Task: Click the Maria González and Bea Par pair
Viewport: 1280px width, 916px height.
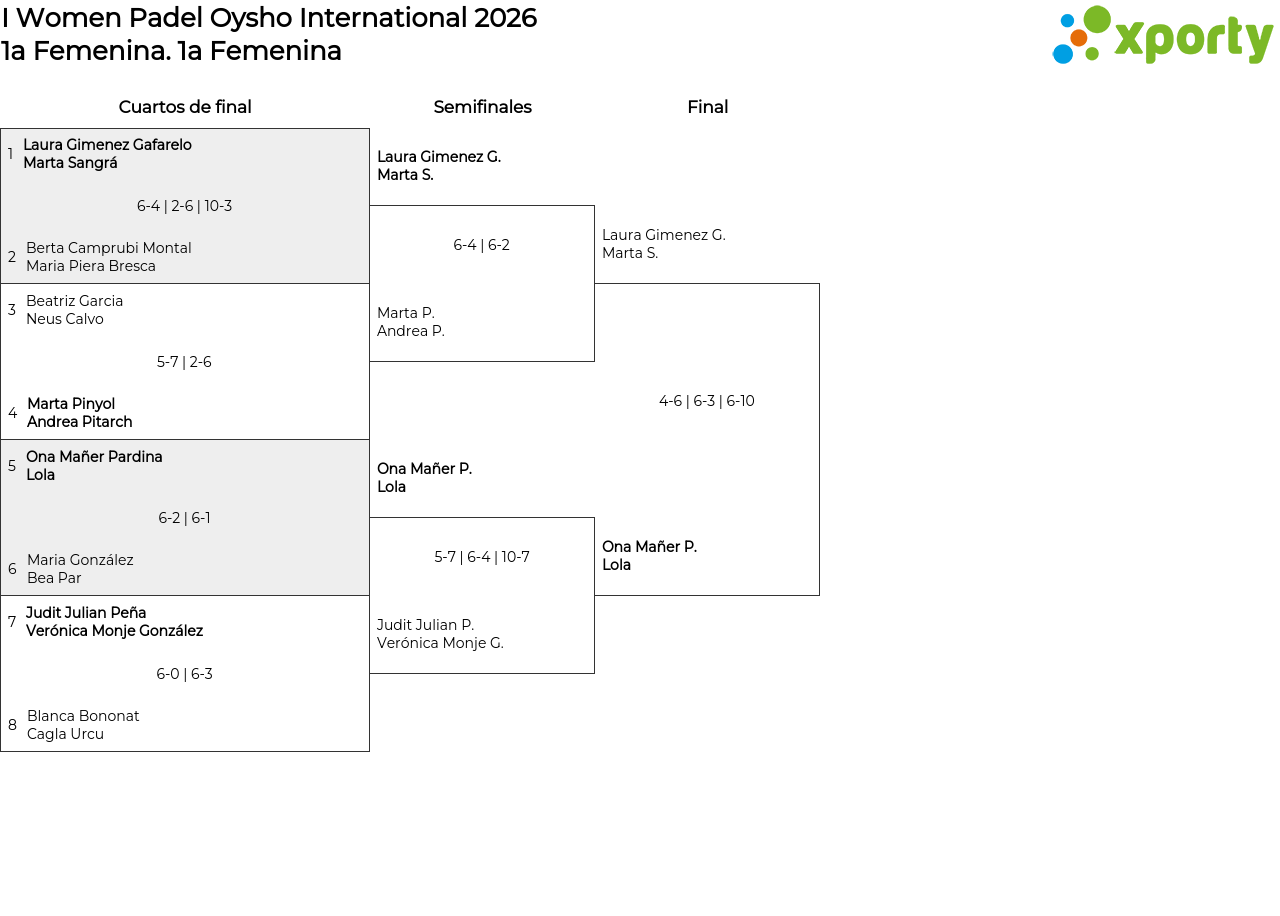Action: [x=80, y=569]
